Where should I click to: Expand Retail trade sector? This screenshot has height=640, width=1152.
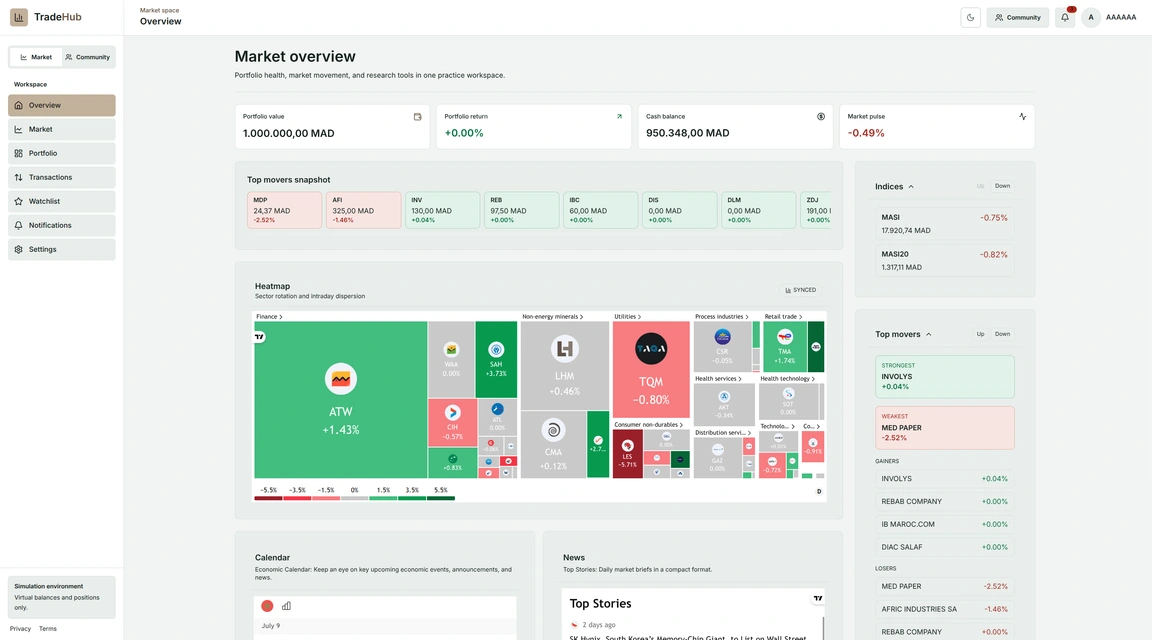pyautogui.click(x=783, y=317)
